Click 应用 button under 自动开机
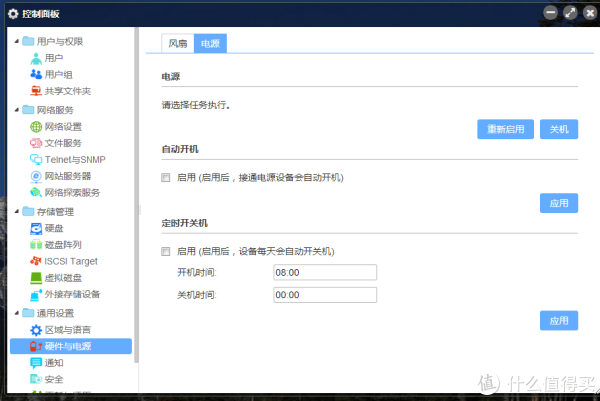The image size is (600, 401). (x=559, y=203)
